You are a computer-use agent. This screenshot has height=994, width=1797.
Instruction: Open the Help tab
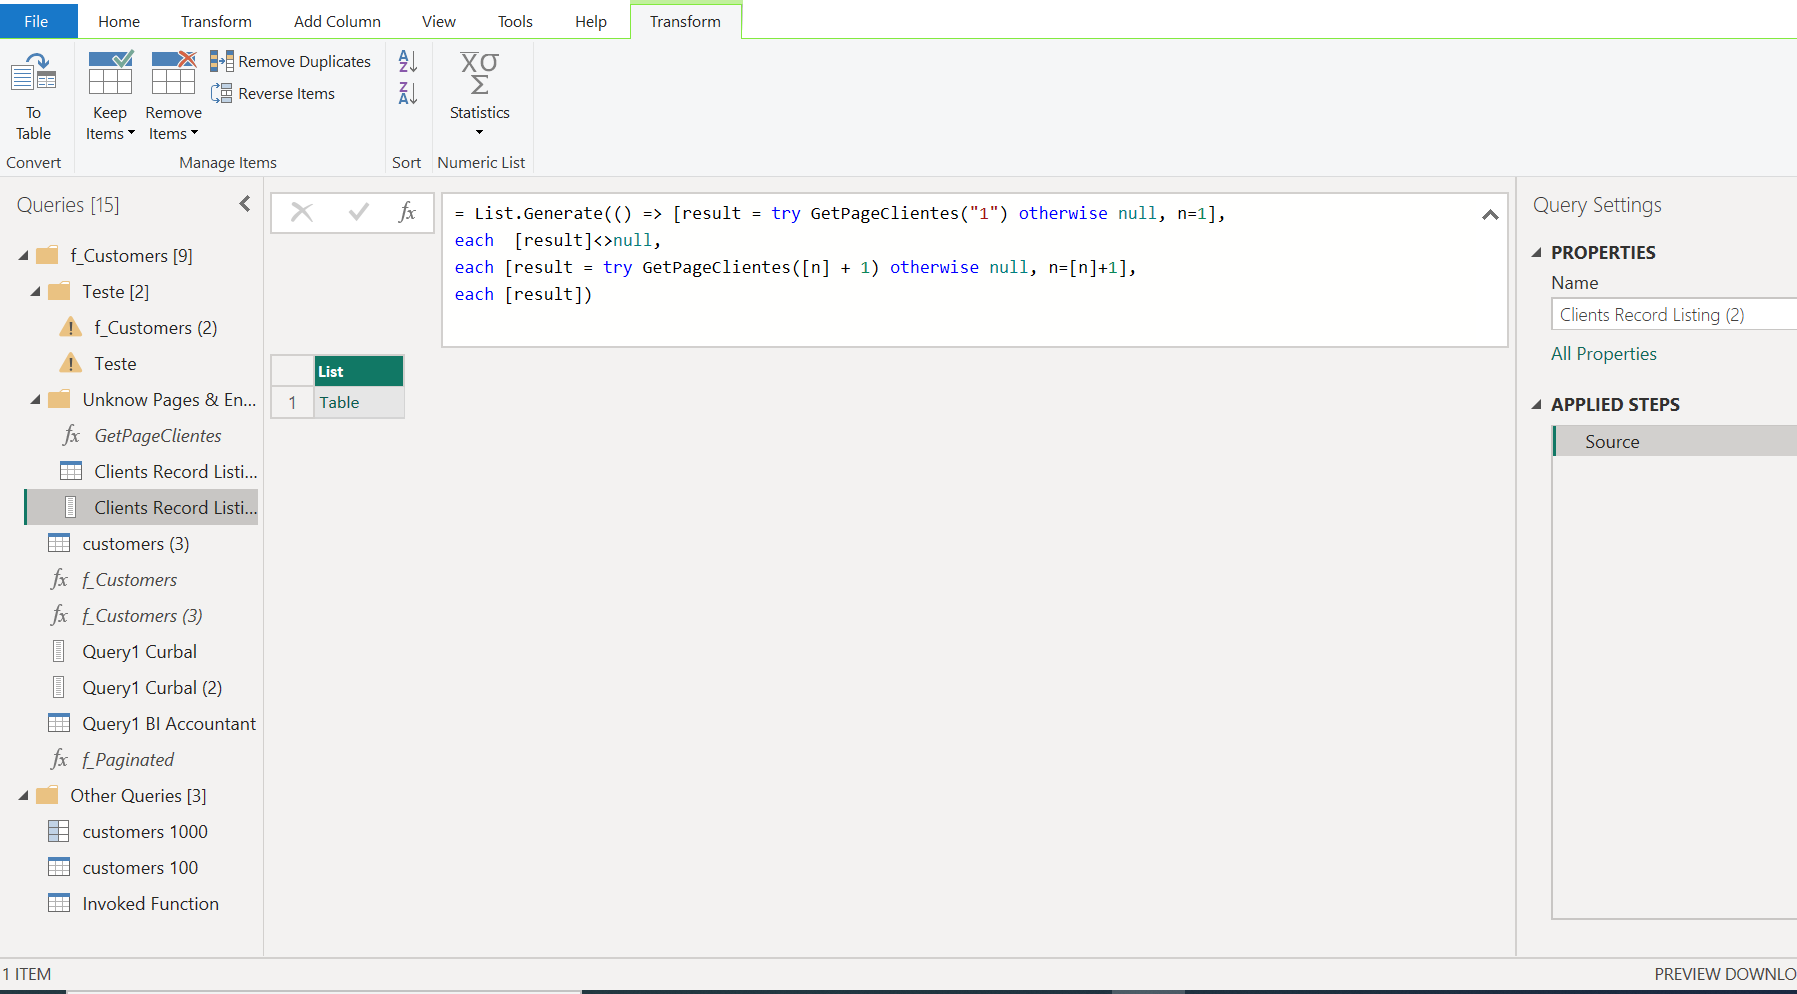[591, 21]
